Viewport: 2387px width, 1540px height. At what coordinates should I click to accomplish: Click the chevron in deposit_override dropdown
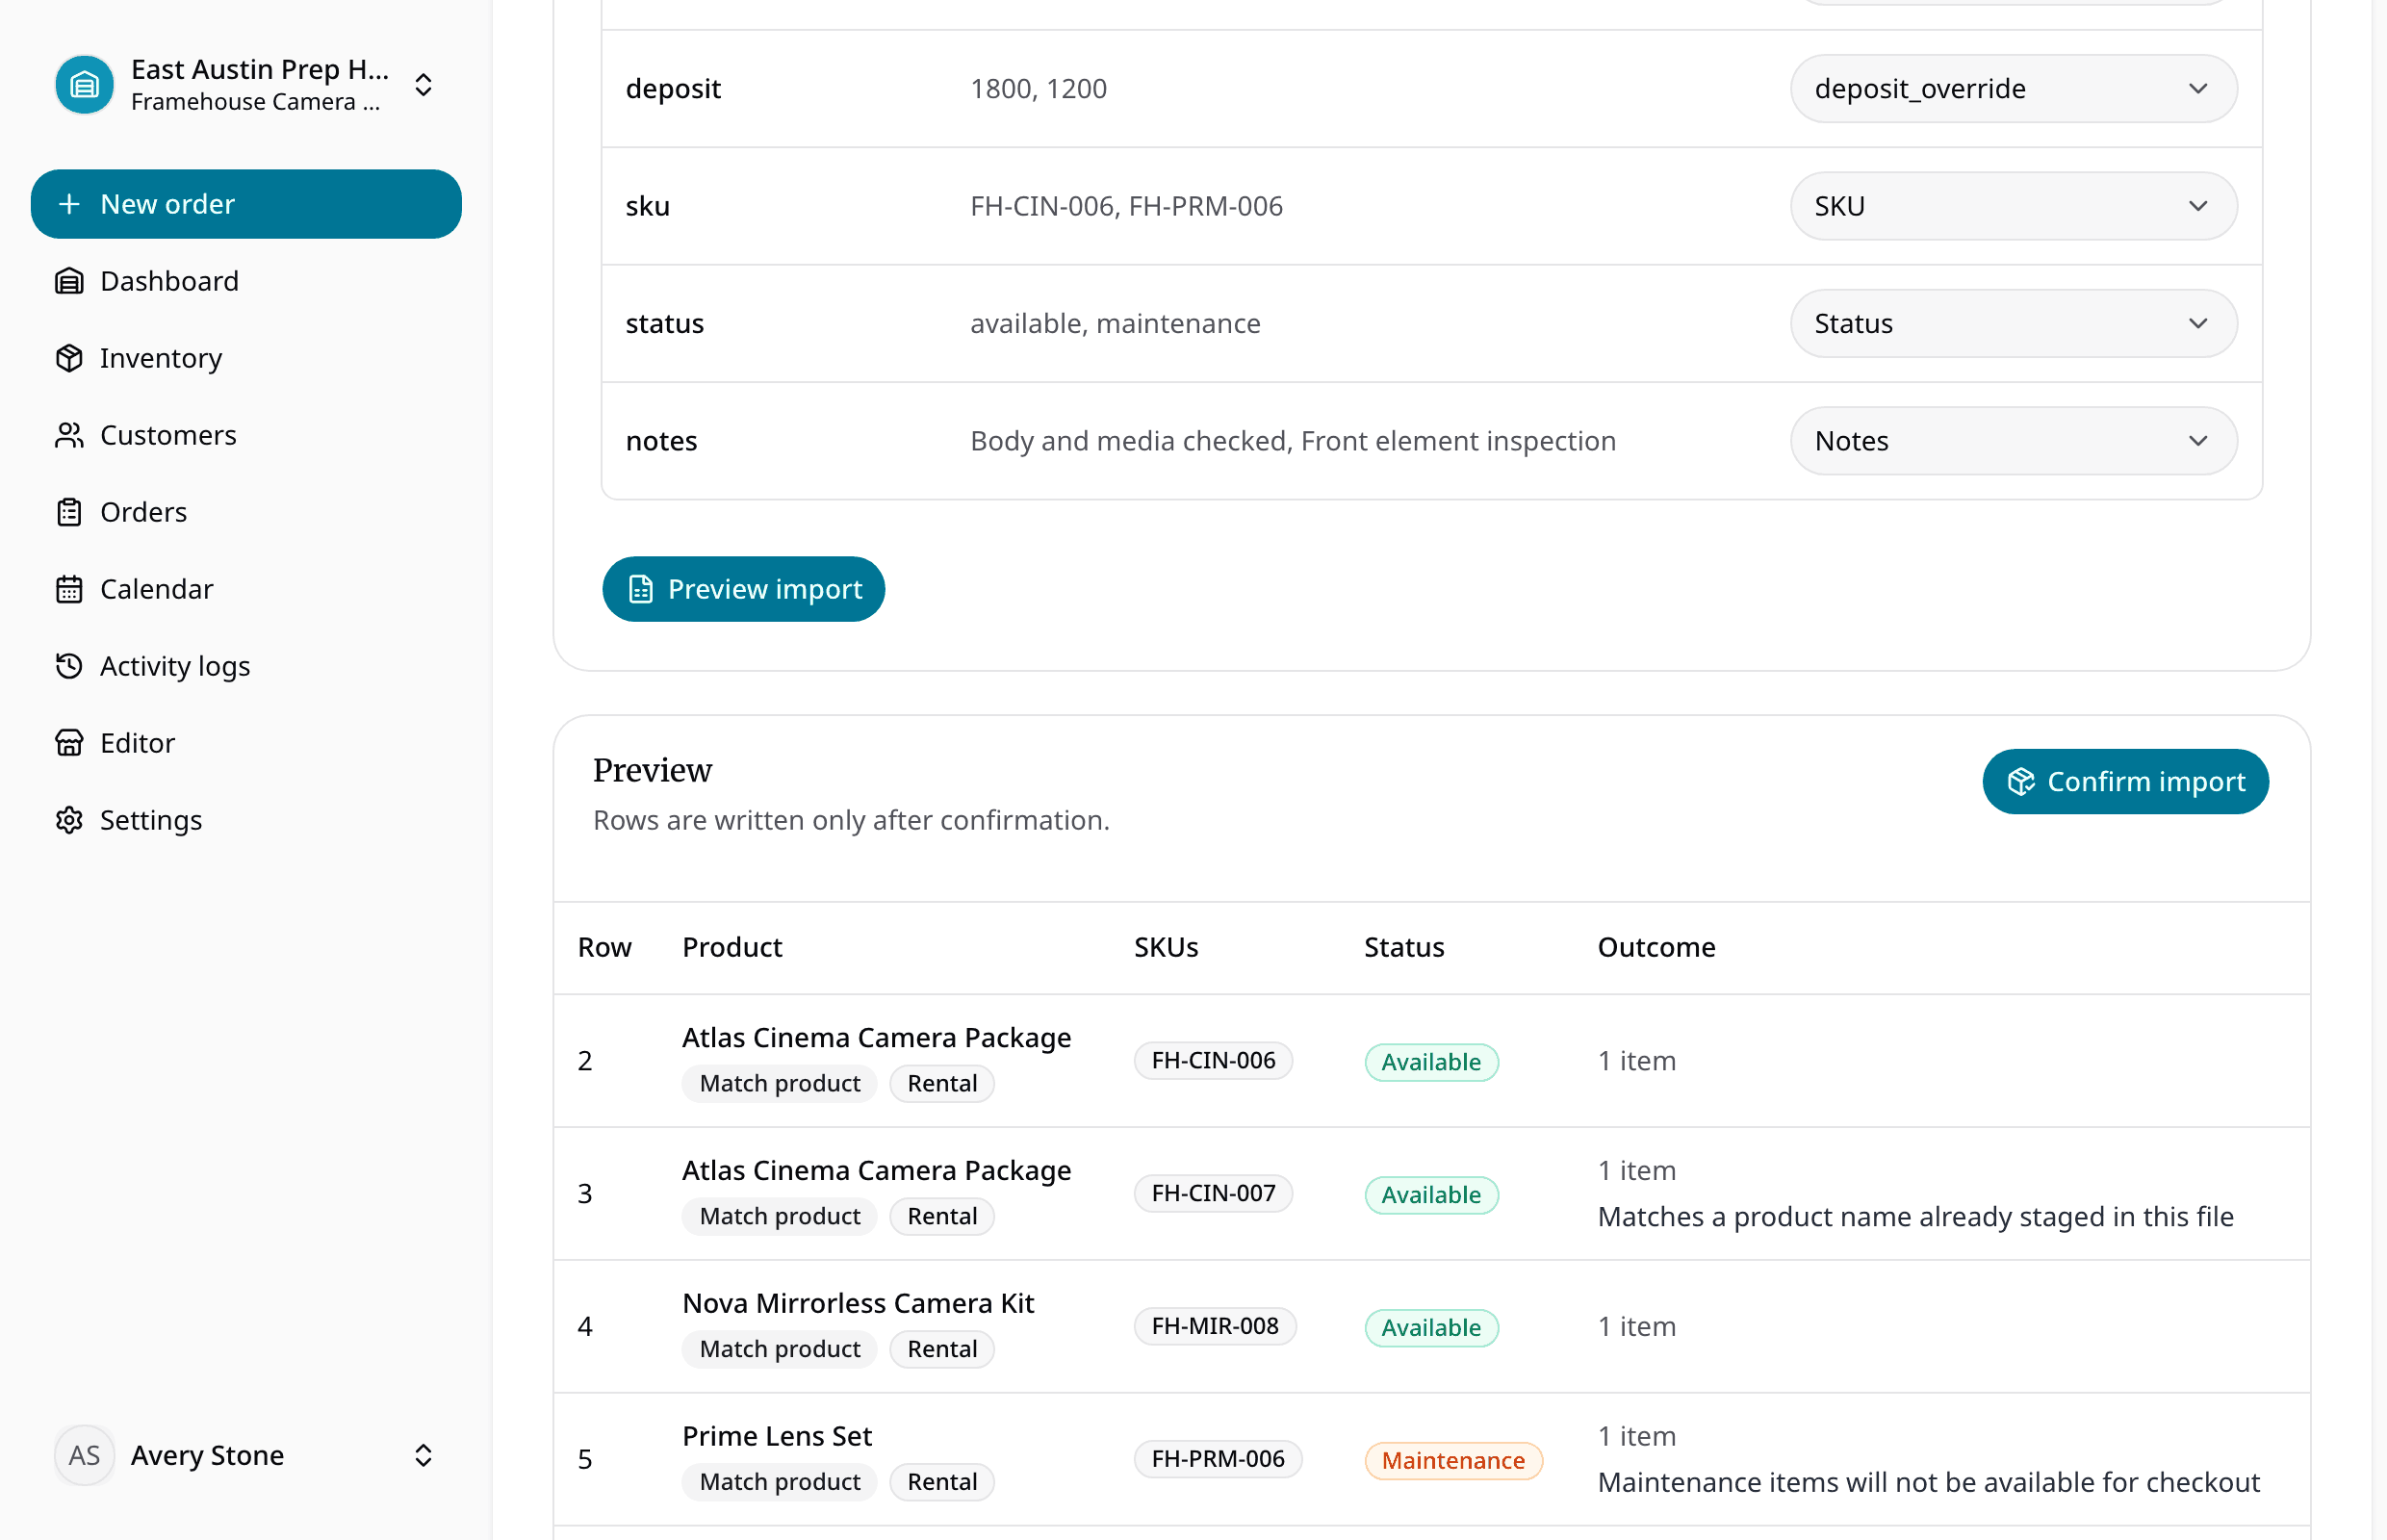pyautogui.click(x=2198, y=89)
